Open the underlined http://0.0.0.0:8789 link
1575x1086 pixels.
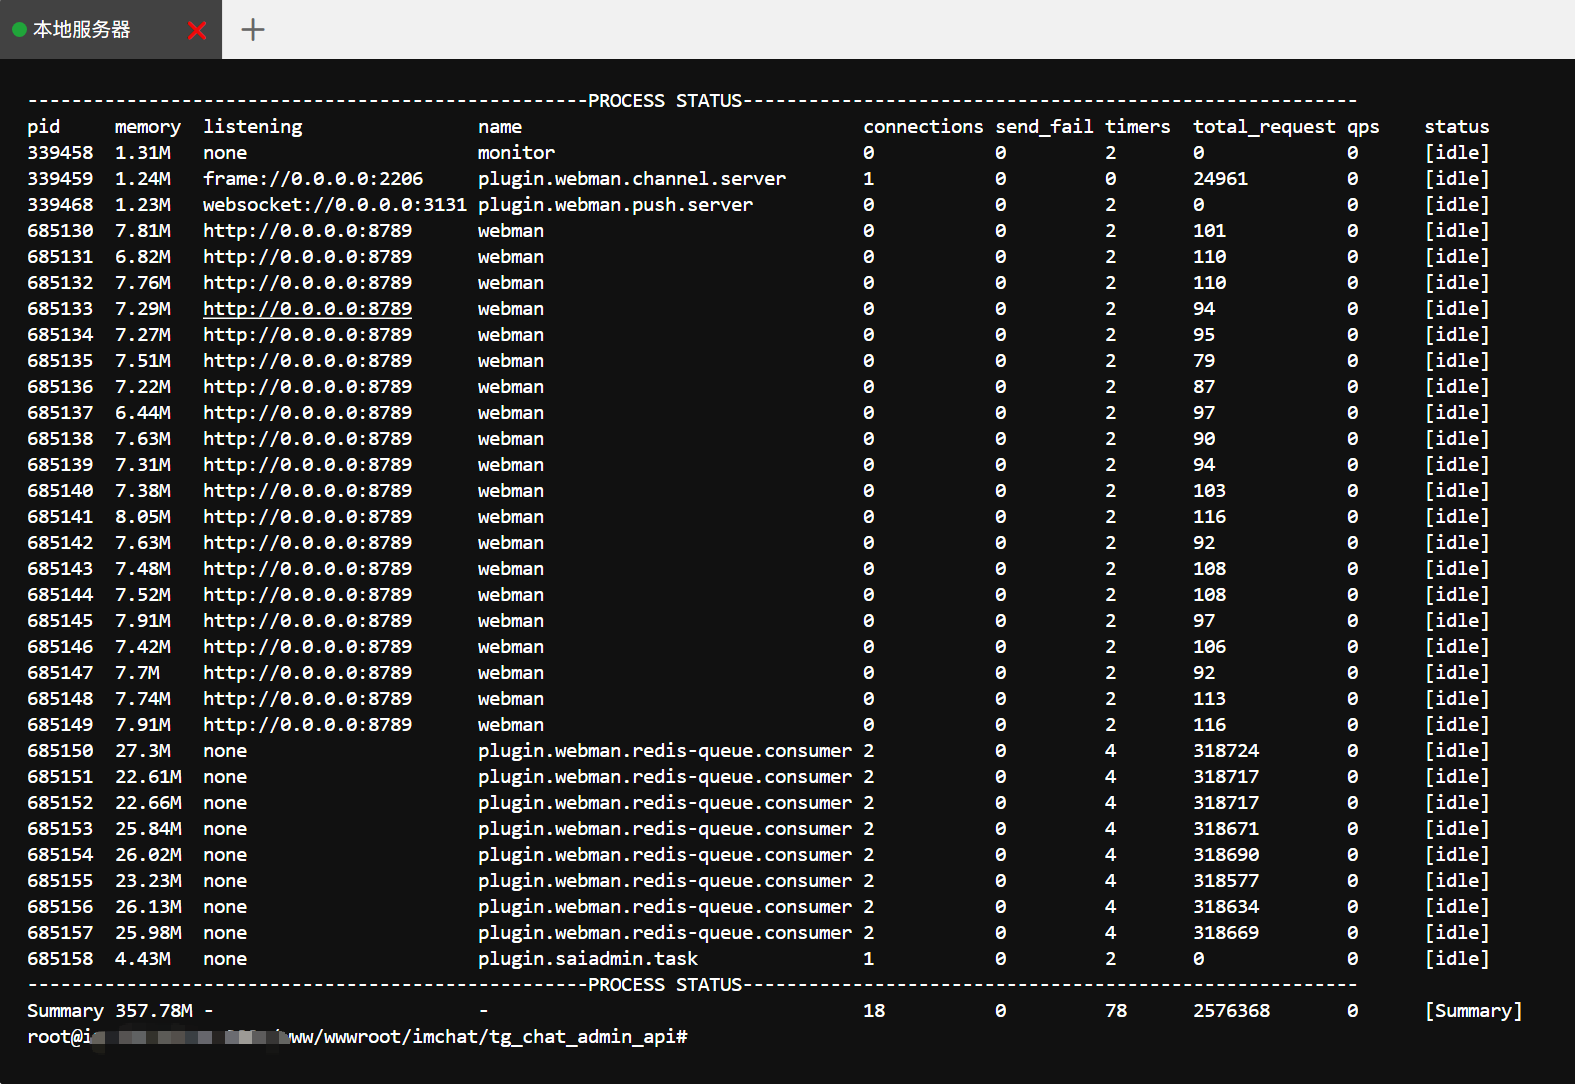307,309
